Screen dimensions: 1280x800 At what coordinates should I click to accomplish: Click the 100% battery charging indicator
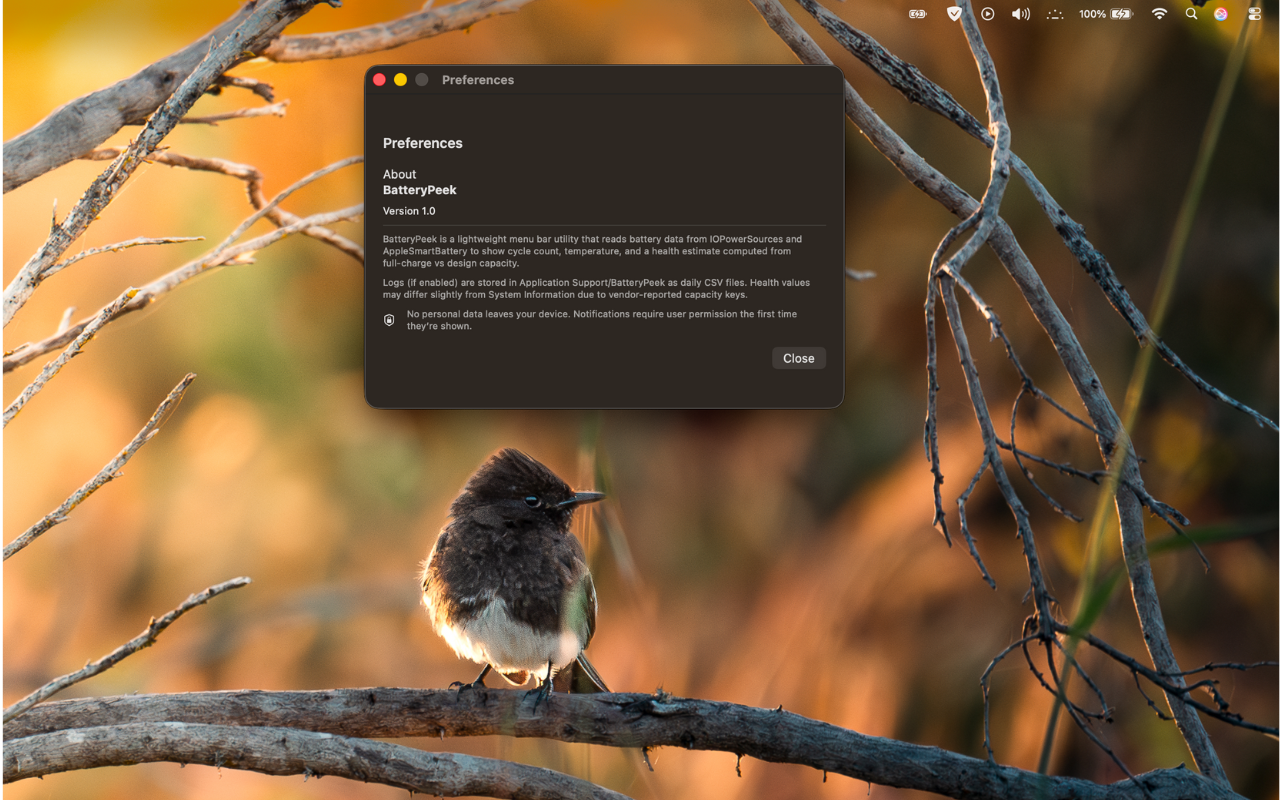tap(1105, 14)
